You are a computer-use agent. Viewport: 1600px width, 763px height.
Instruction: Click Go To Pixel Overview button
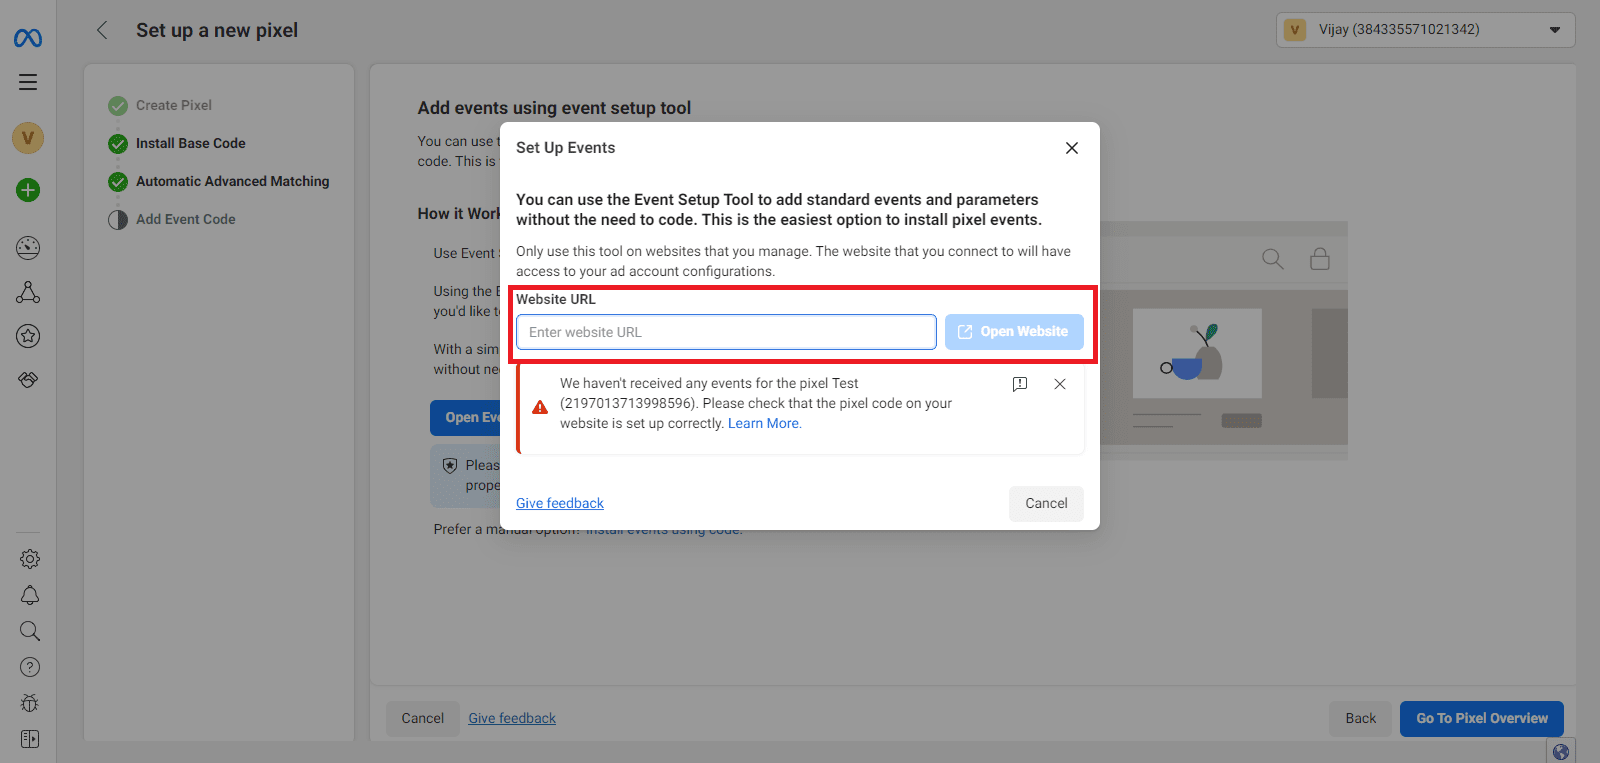click(x=1482, y=718)
